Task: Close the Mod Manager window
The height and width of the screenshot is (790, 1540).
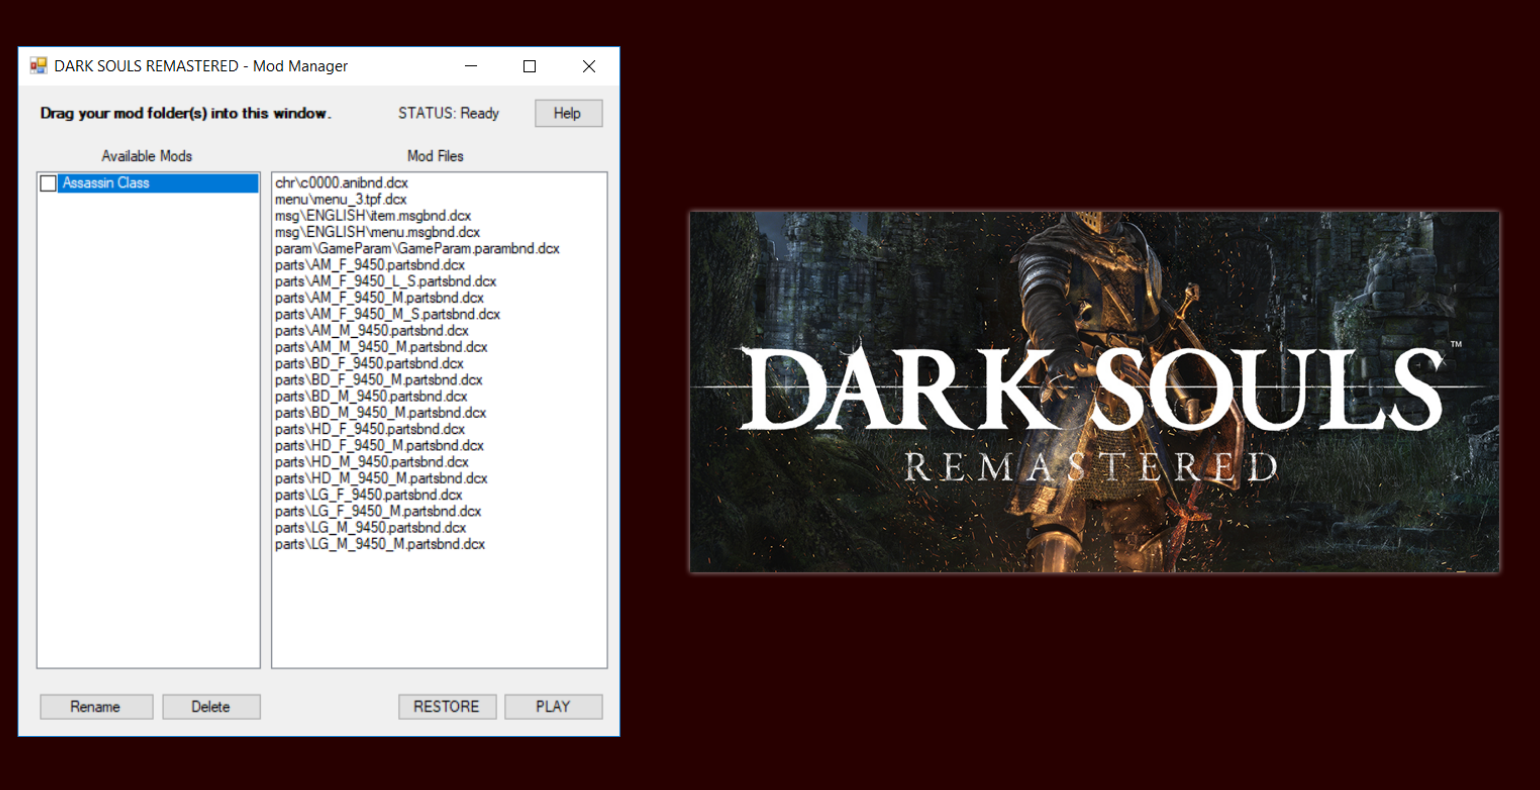Action: (589, 66)
